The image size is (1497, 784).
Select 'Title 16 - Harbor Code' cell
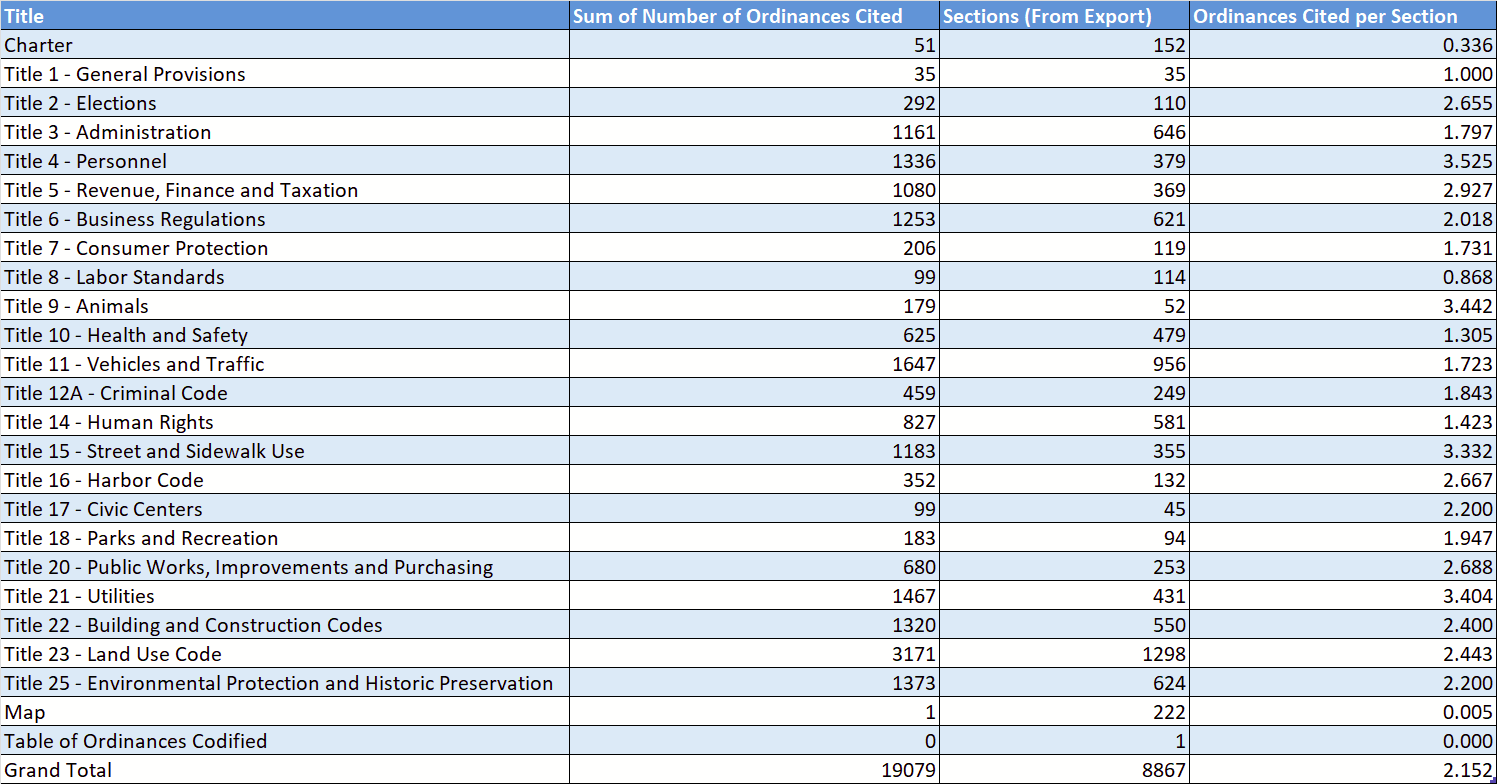pos(285,480)
